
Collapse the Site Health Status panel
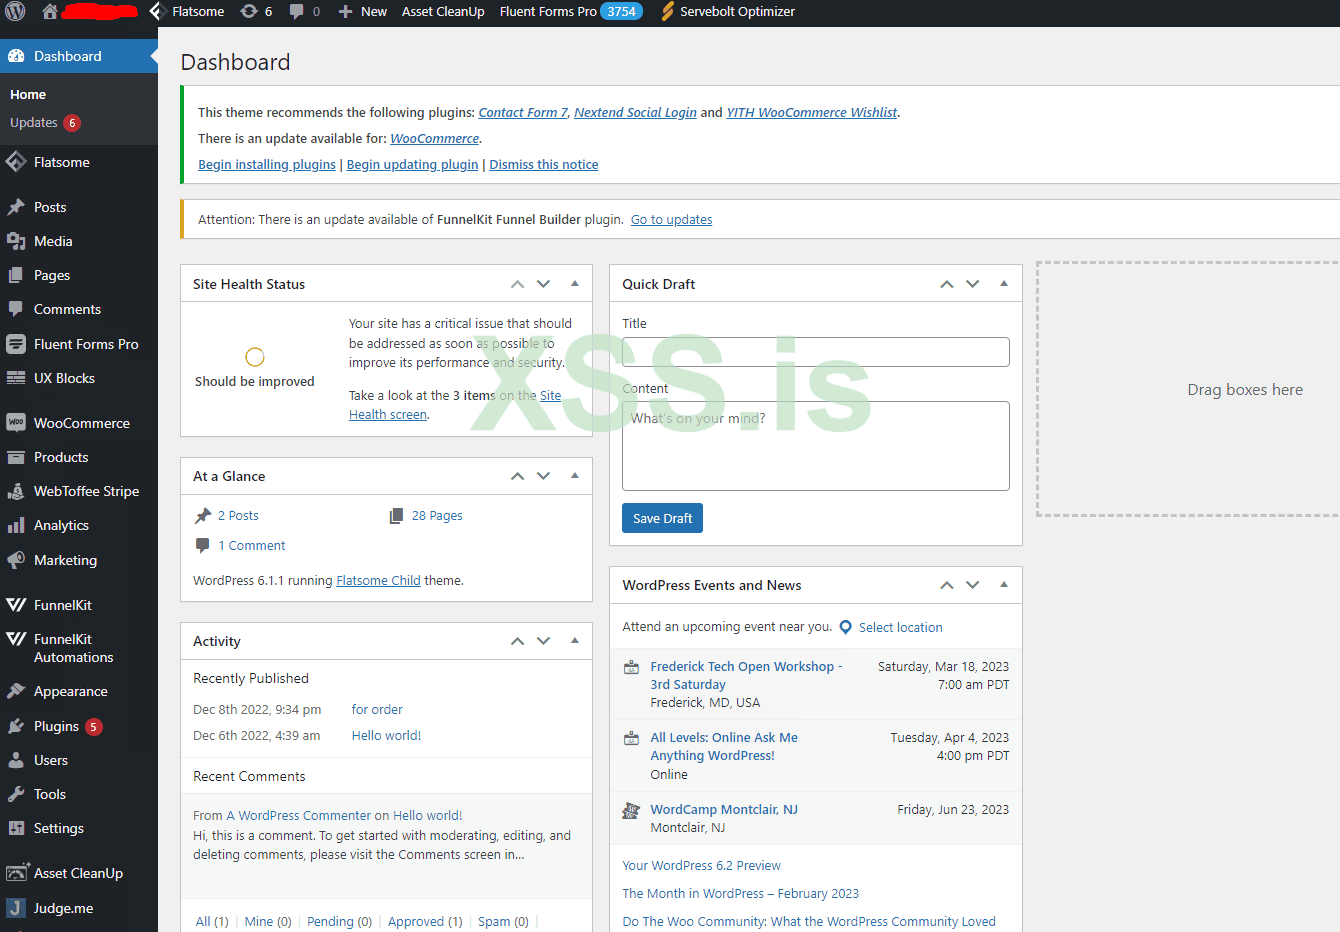click(x=575, y=284)
